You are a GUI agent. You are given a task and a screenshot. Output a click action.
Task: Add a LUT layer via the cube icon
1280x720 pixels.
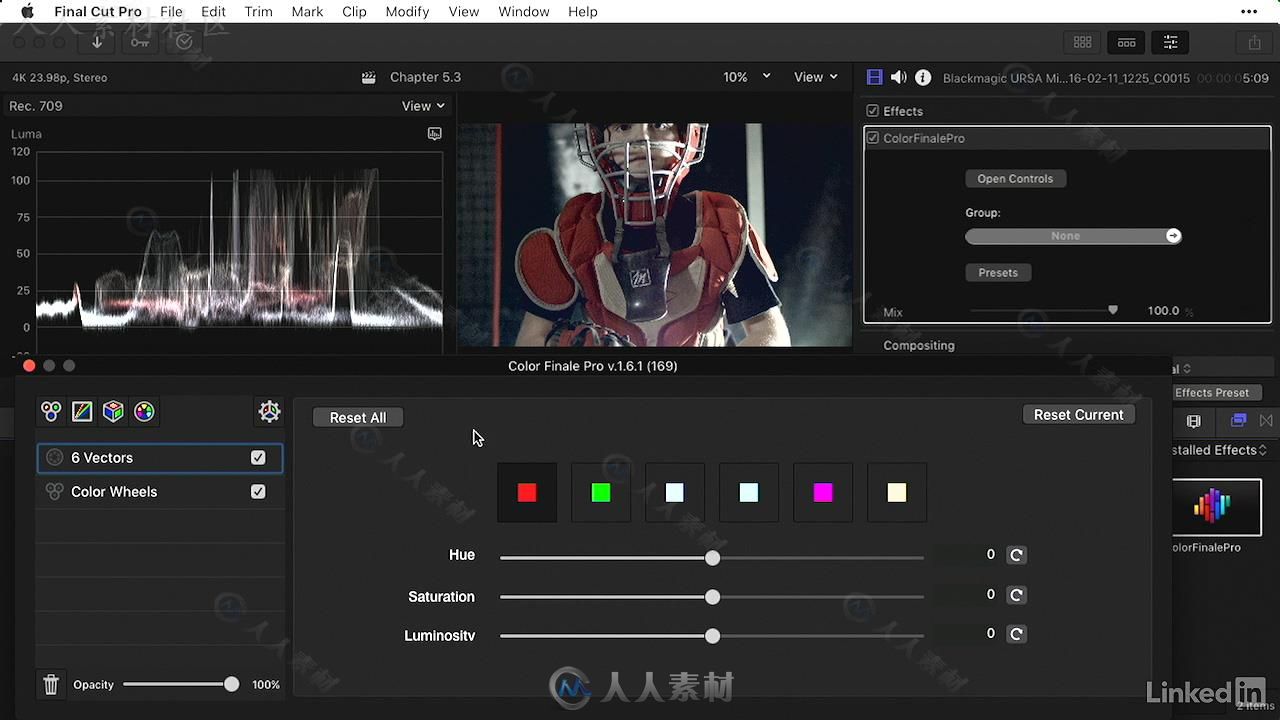click(x=113, y=411)
